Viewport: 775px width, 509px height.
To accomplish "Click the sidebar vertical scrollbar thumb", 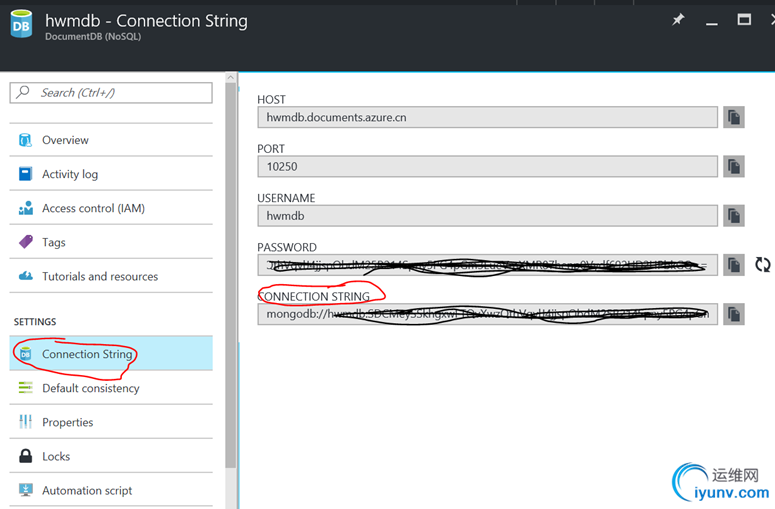I will click(230, 275).
